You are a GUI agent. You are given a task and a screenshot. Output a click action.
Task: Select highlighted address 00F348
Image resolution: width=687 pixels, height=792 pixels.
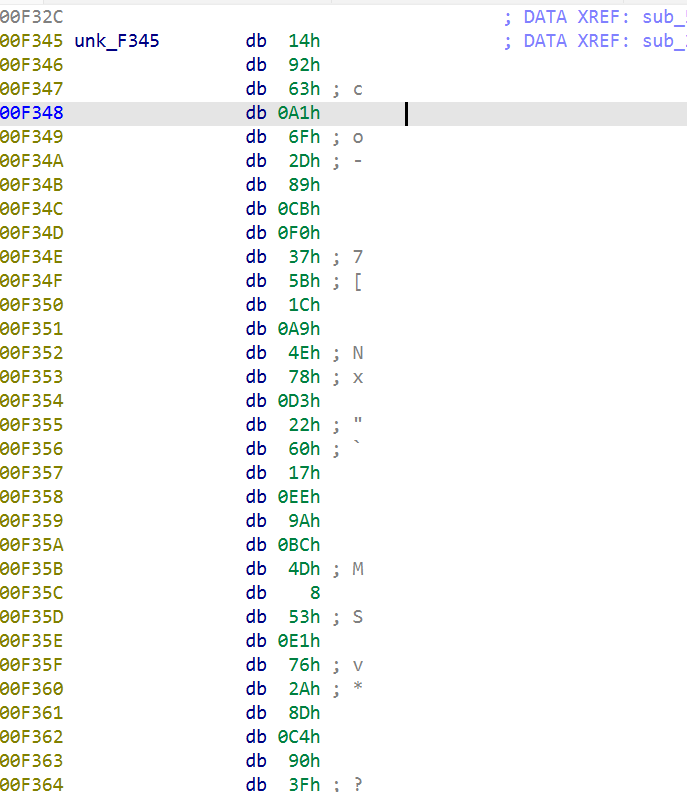31,113
